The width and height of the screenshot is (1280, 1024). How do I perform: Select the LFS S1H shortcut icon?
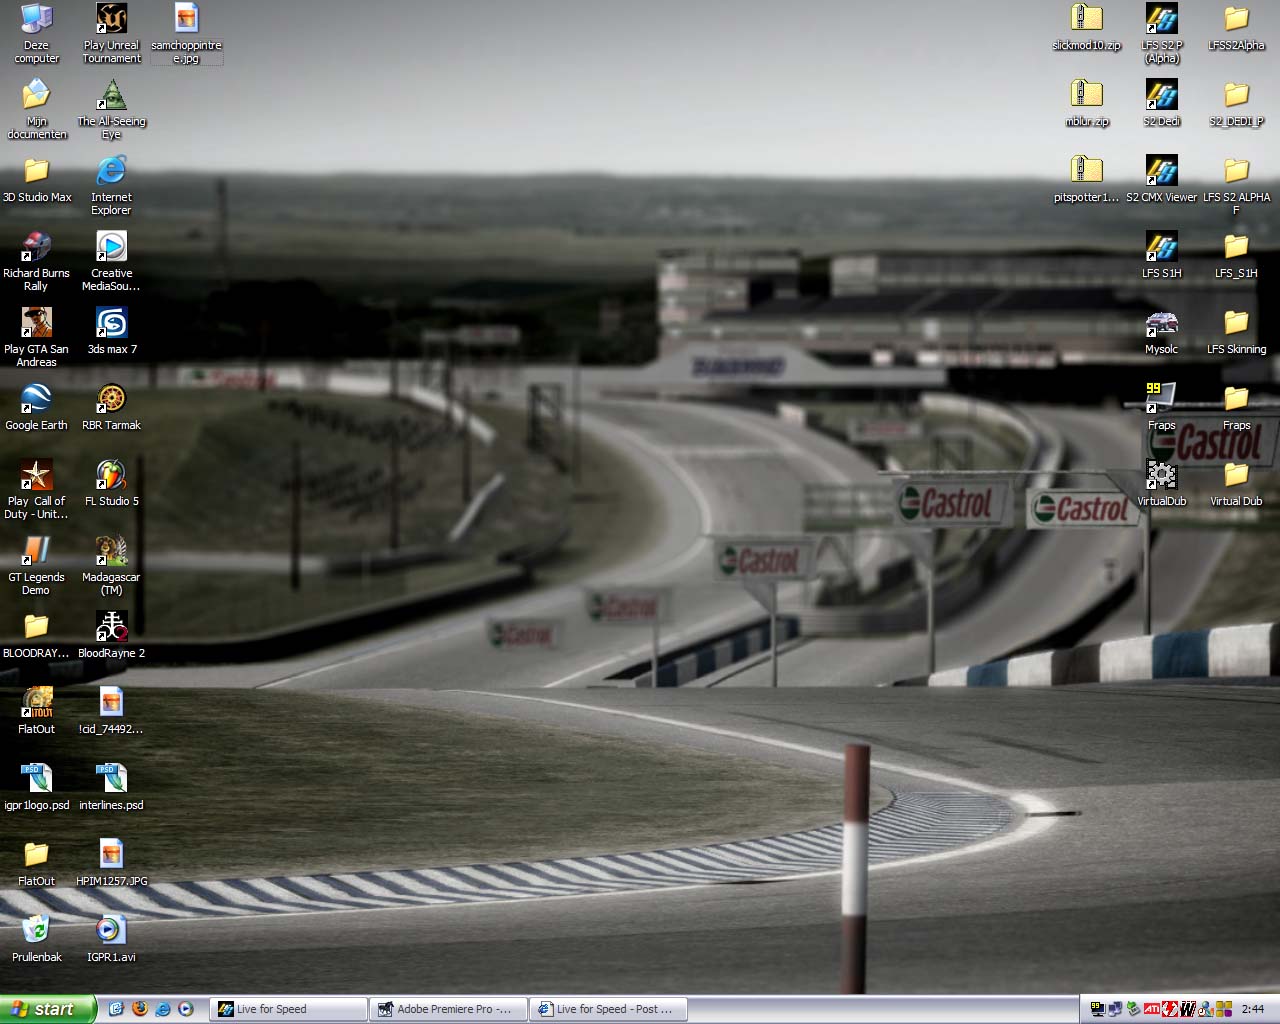(1162, 255)
